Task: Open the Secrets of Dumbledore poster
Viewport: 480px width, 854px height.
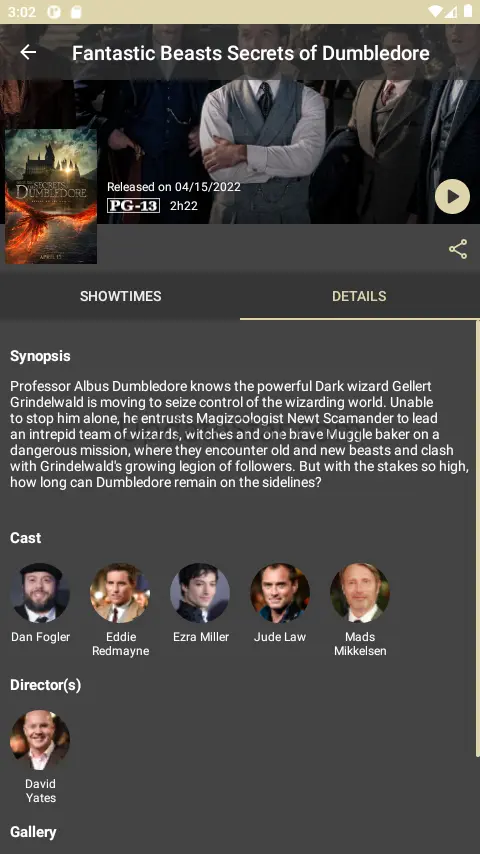Action: [x=51, y=196]
